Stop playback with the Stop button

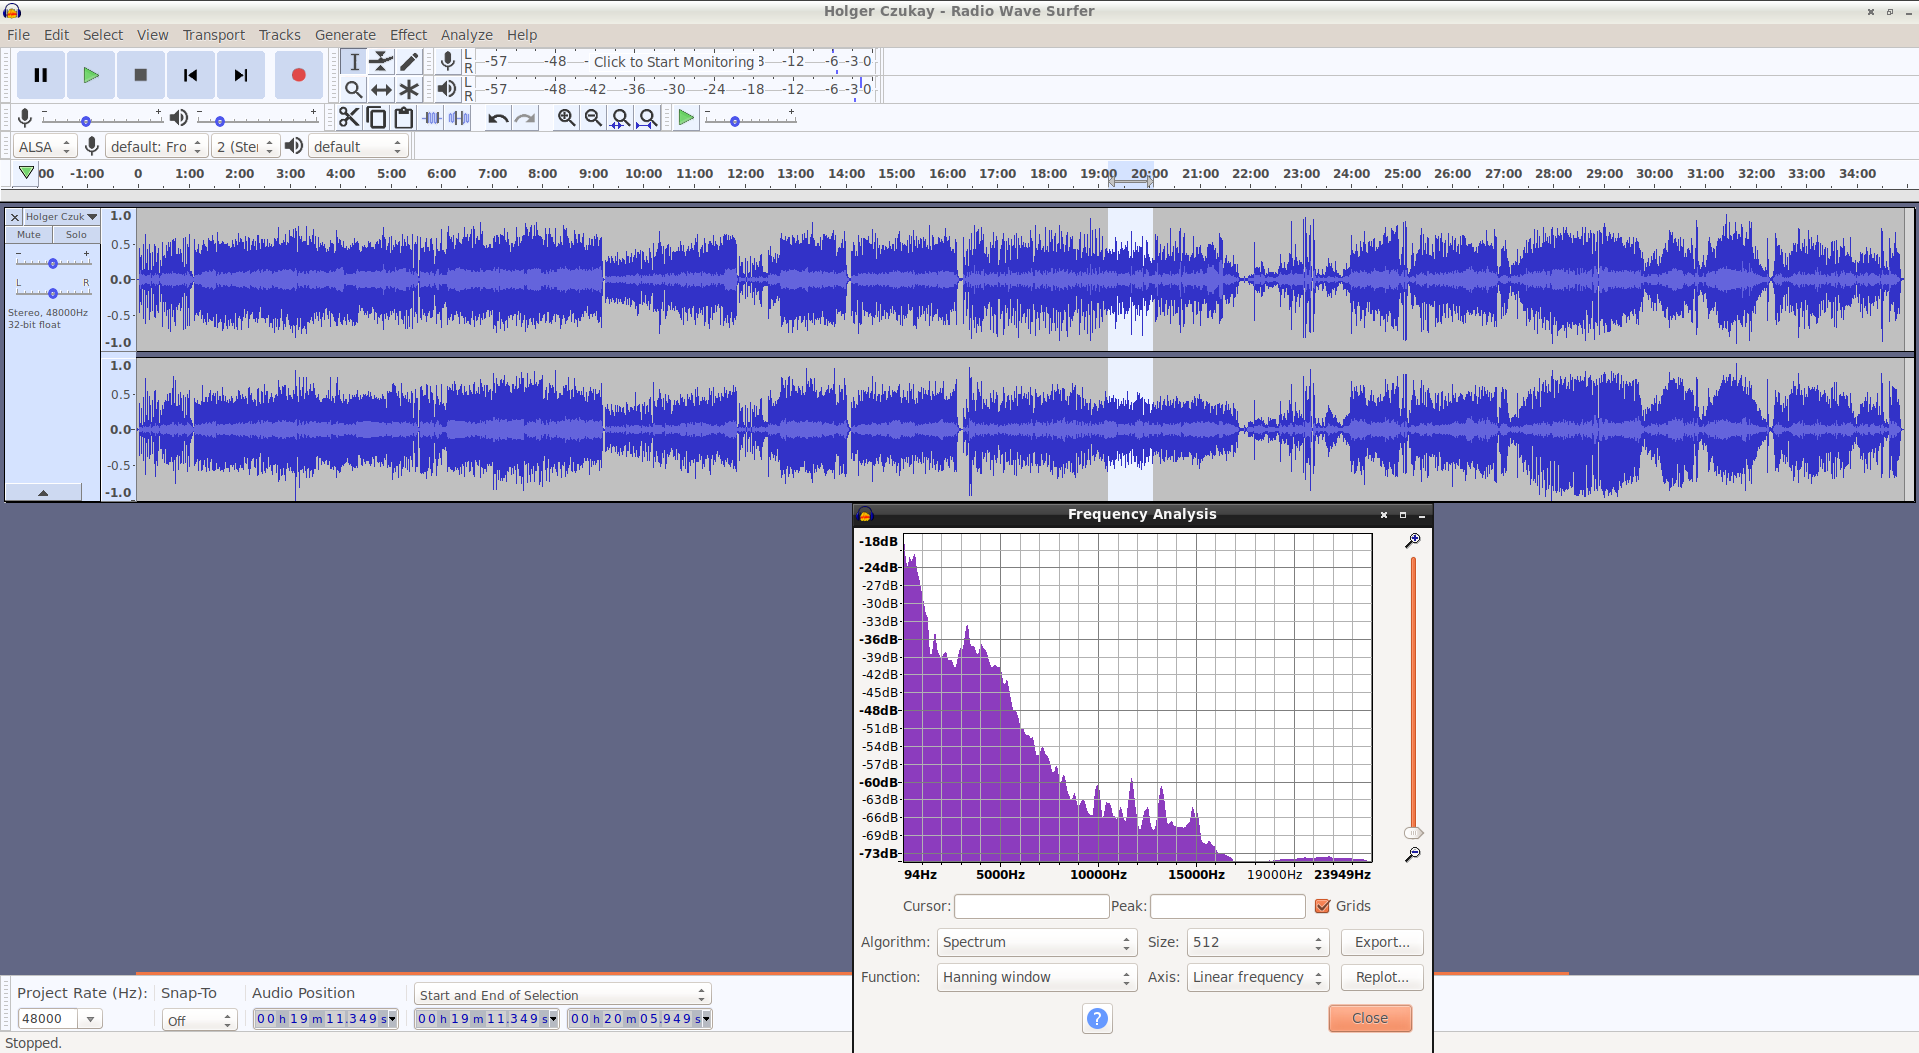click(141, 75)
